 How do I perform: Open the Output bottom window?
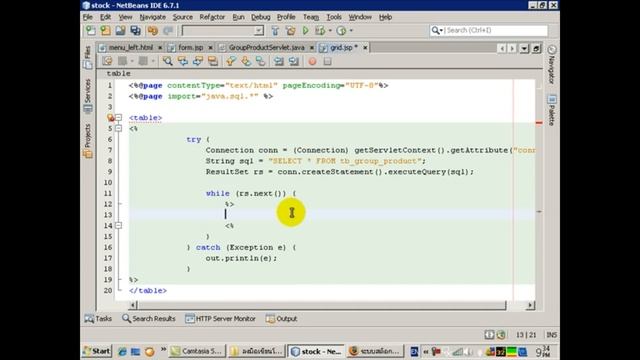pyautogui.click(x=281, y=319)
